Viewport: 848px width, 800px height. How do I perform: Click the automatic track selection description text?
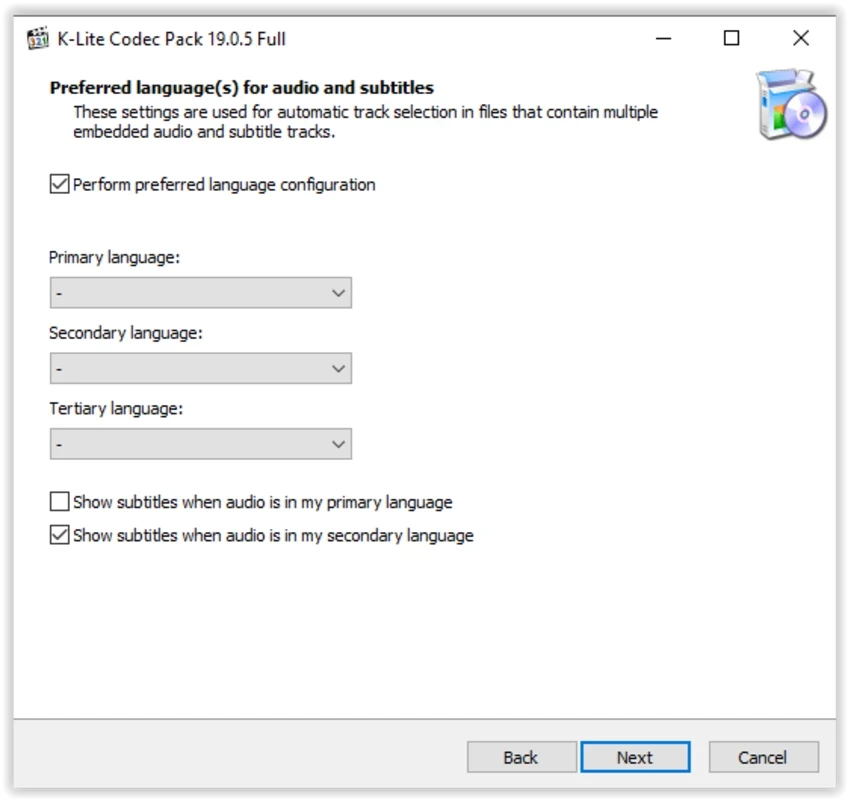(x=365, y=122)
